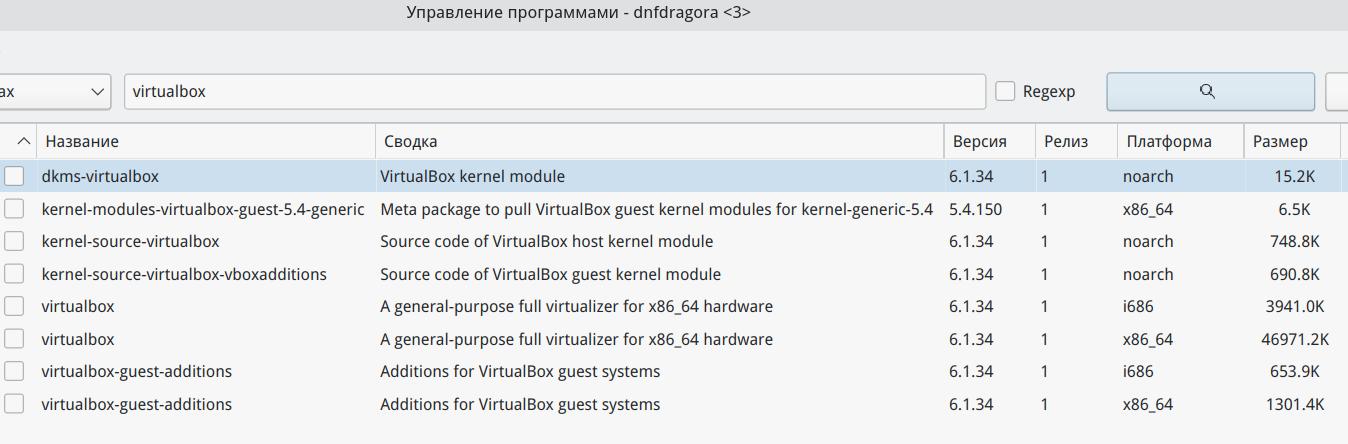1348x444 pixels.
Task: Focus the virtualbox search text field
Action: pyautogui.click(x=555, y=91)
